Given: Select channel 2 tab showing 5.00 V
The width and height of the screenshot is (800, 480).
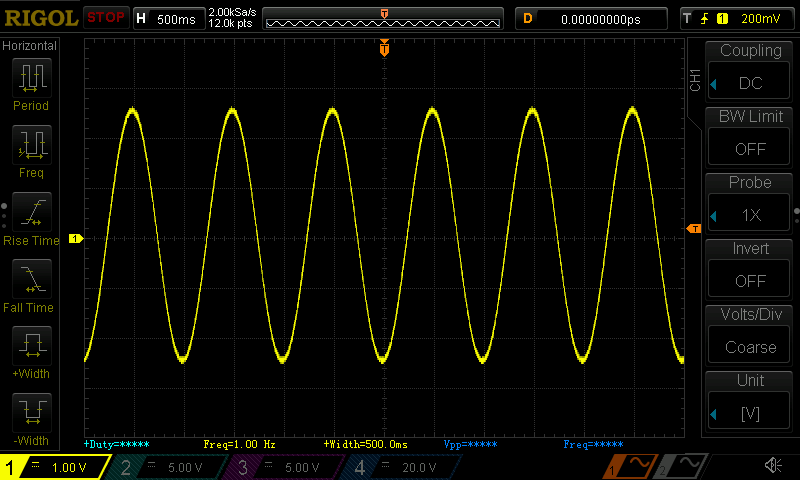Looking at the screenshot, I should pyautogui.click(x=168, y=467).
